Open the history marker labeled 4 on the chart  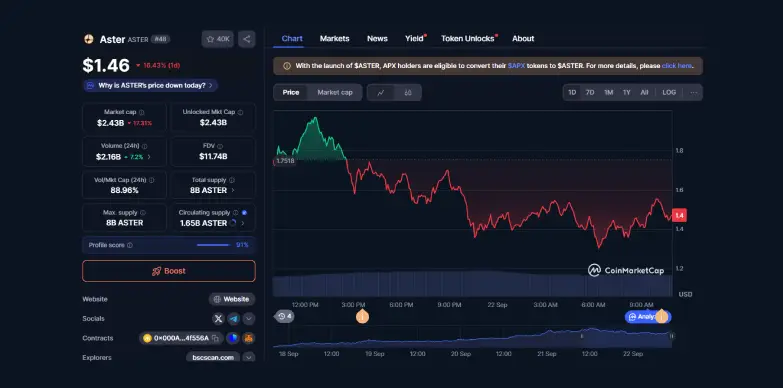click(x=285, y=316)
